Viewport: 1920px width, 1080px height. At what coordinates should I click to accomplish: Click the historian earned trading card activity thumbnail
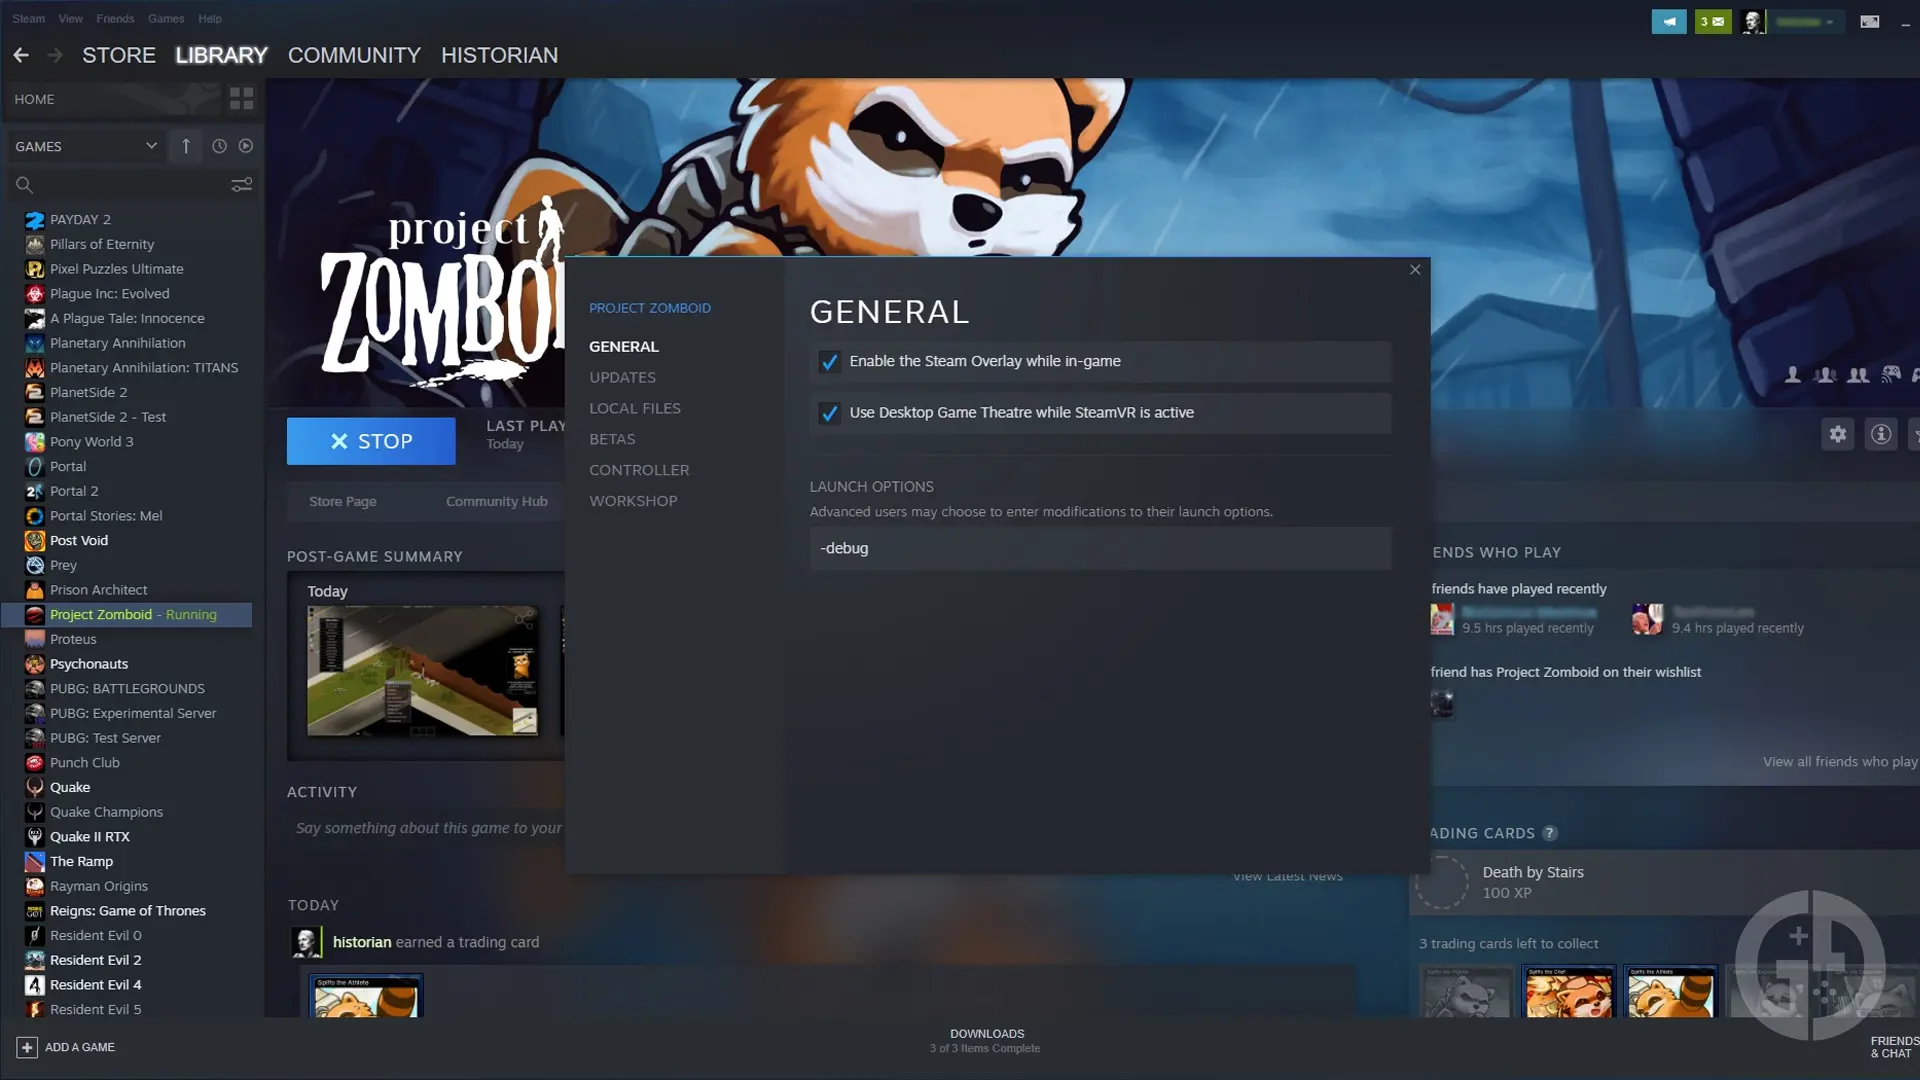(365, 996)
